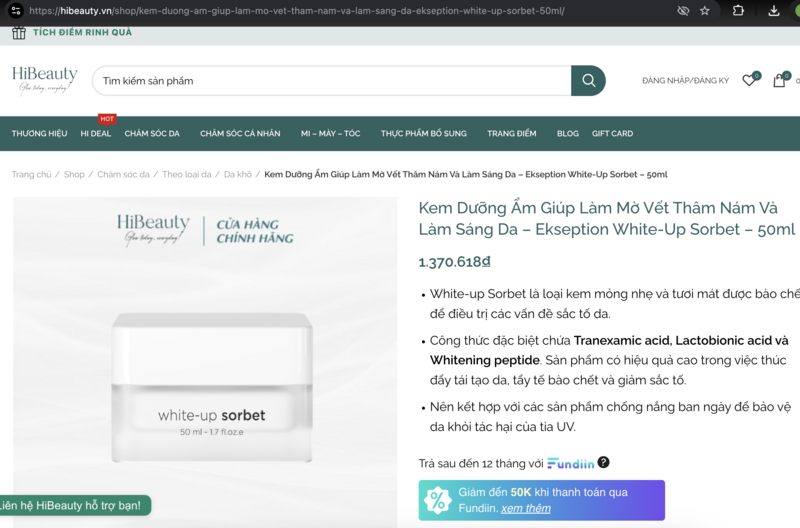
Task: Click Đăng nhập/Đăng ký link
Action: pos(685,81)
